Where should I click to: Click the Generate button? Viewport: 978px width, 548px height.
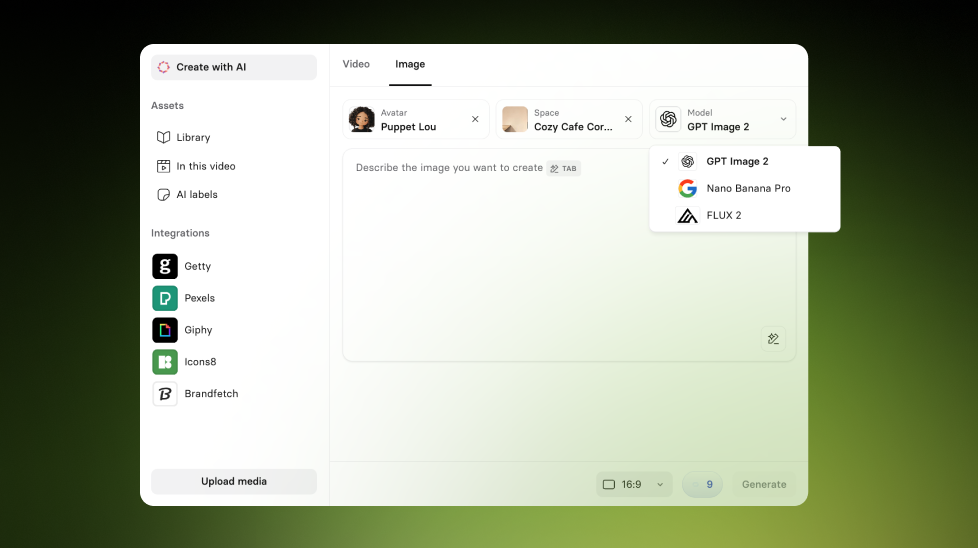(764, 484)
